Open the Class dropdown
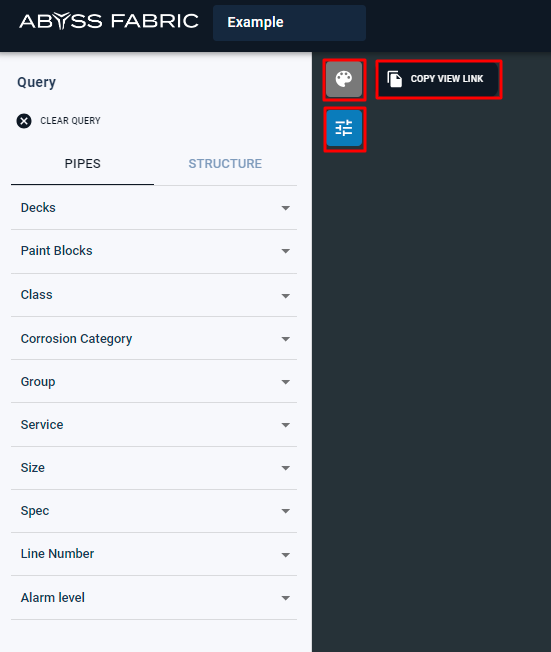Viewport: 551px width, 652px height. (x=154, y=295)
